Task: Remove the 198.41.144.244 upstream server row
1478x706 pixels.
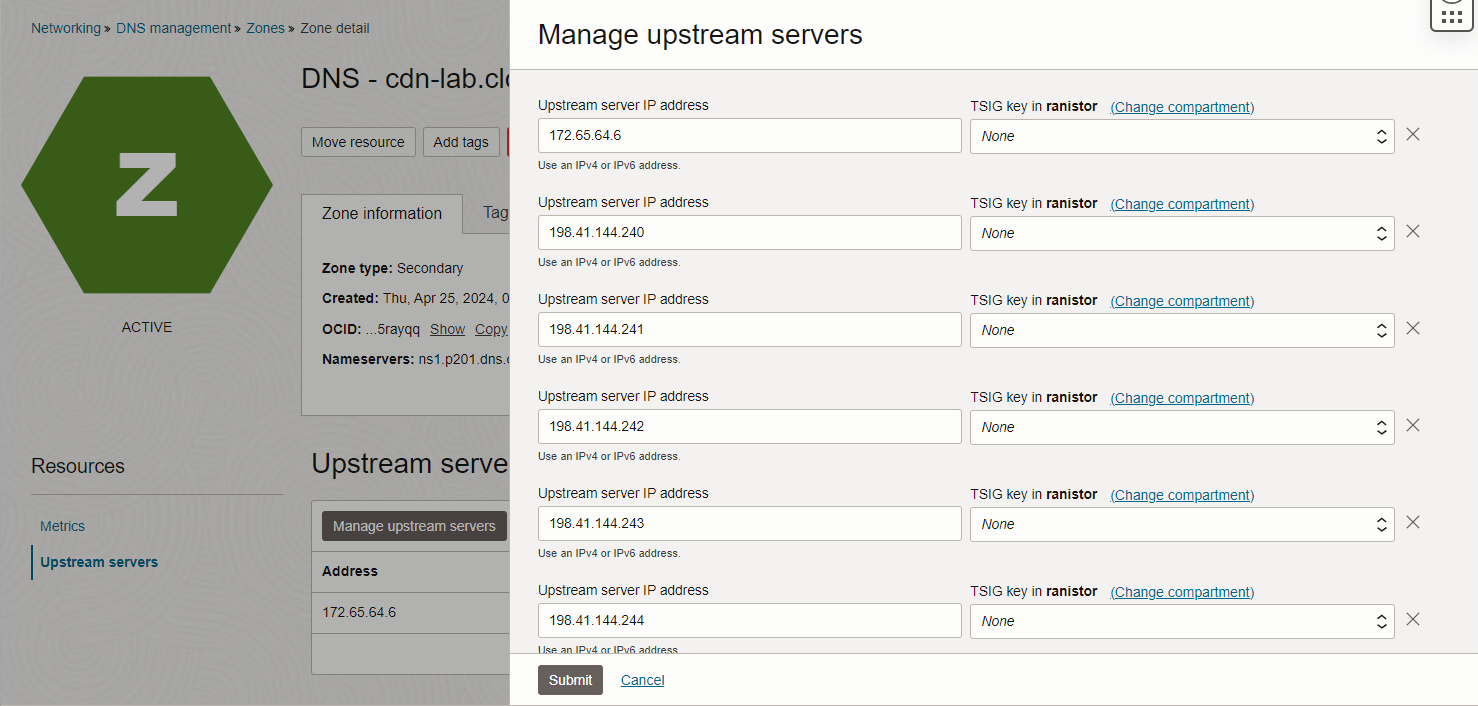Action: [x=1412, y=619]
